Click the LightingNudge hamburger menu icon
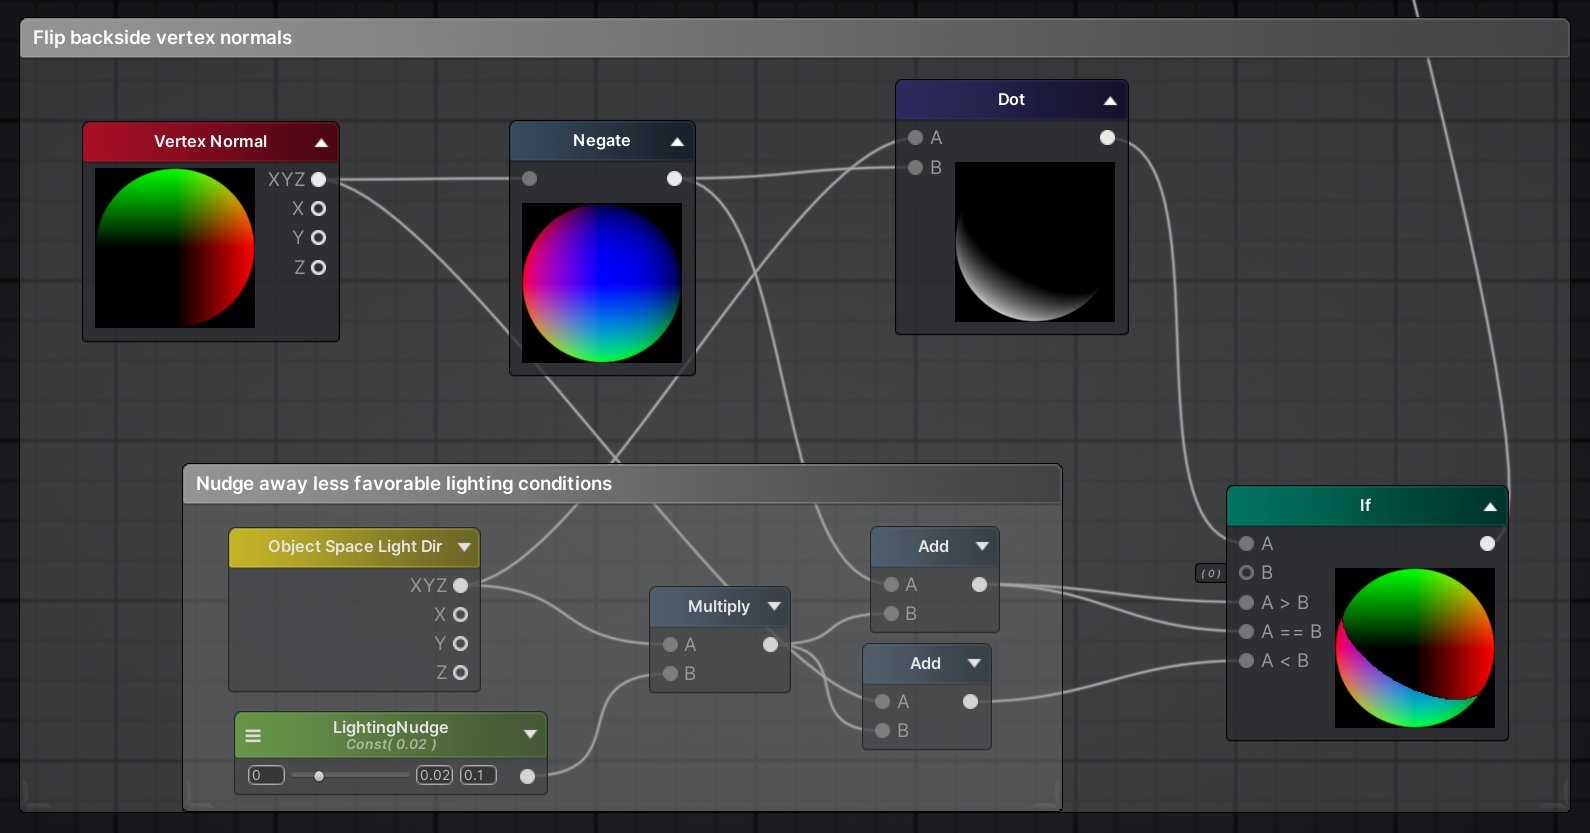The image size is (1590, 833). click(253, 736)
